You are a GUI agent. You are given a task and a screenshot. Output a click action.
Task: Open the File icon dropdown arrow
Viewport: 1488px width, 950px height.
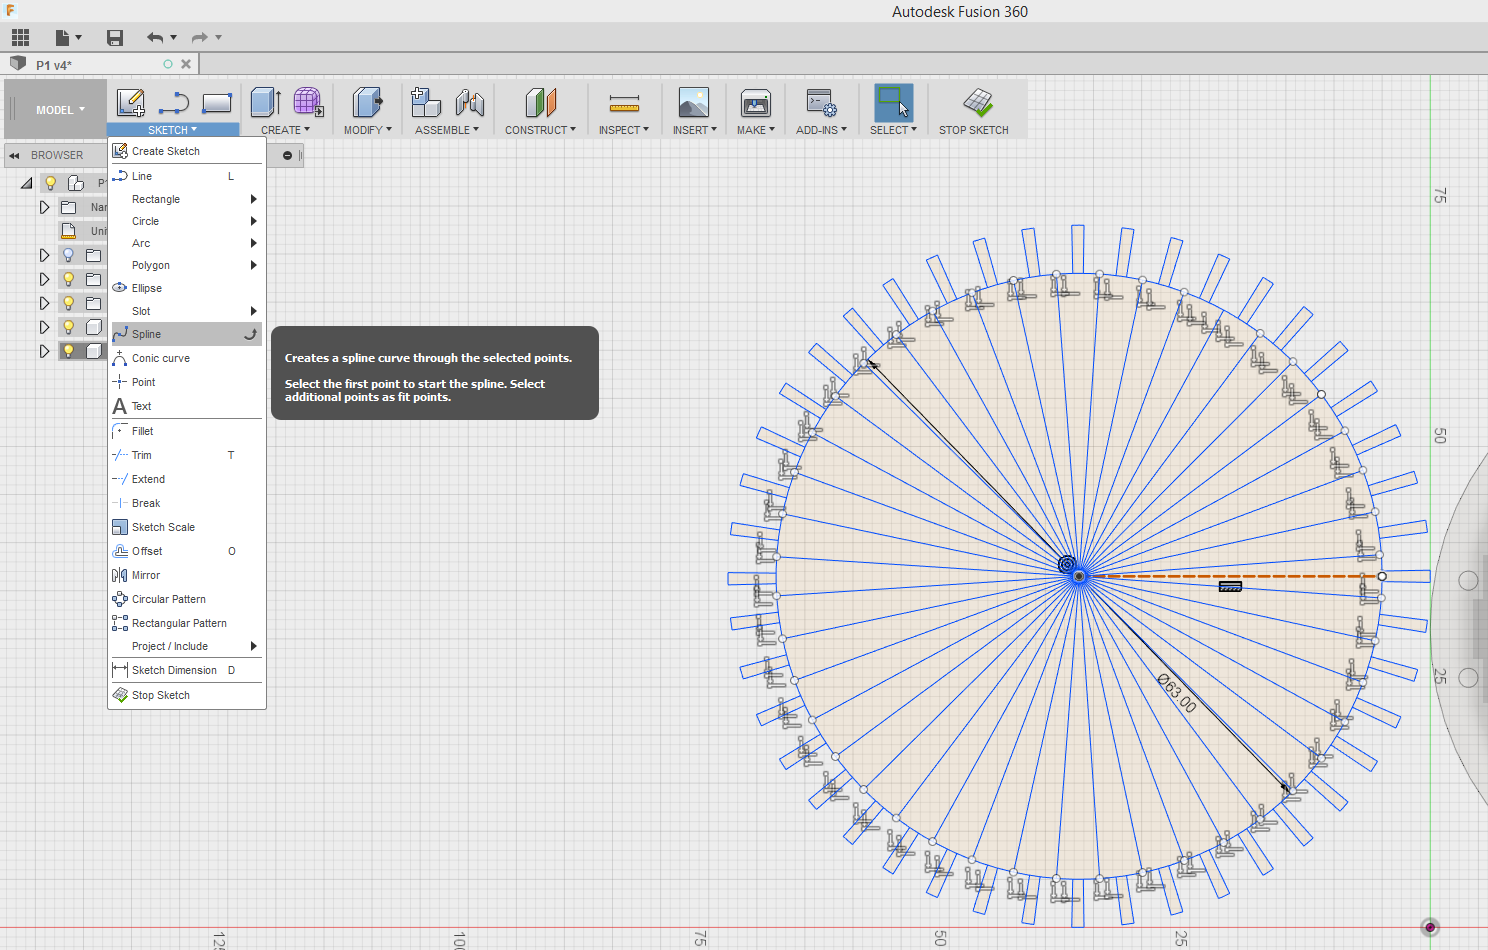click(78, 38)
